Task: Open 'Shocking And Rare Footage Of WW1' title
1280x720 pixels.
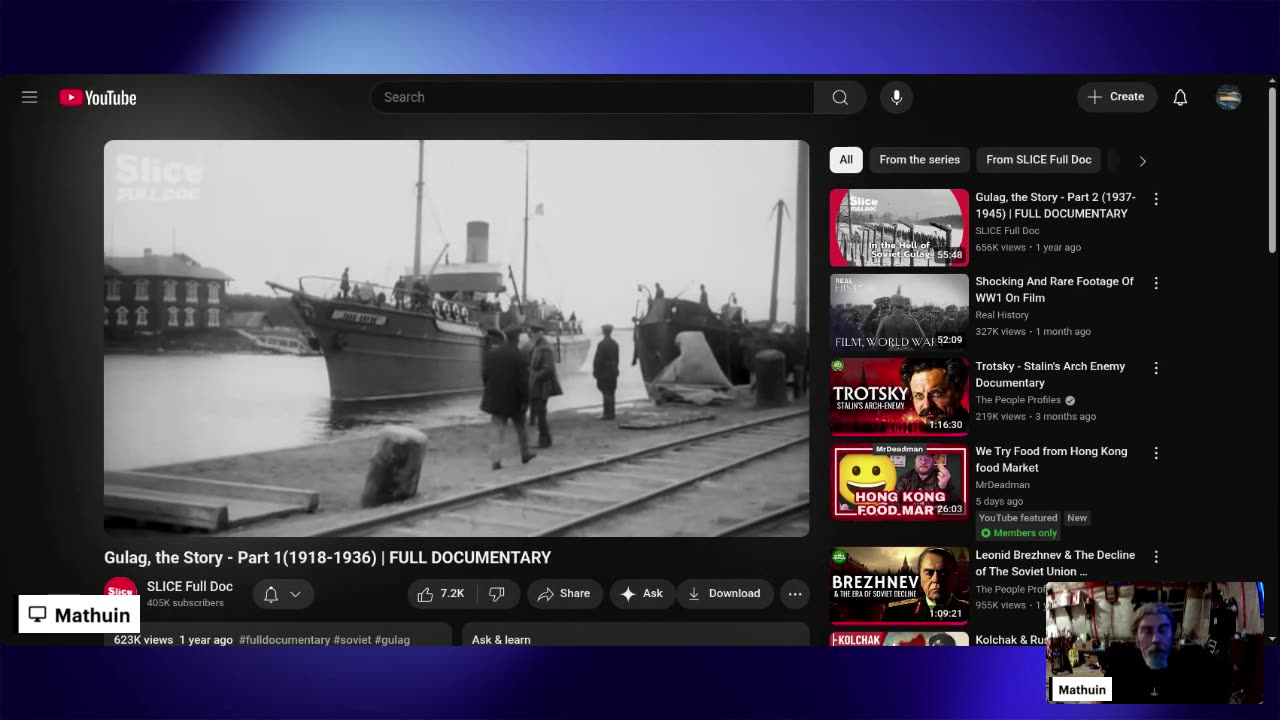Action: pyautogui.click(x=1054, y=290)
